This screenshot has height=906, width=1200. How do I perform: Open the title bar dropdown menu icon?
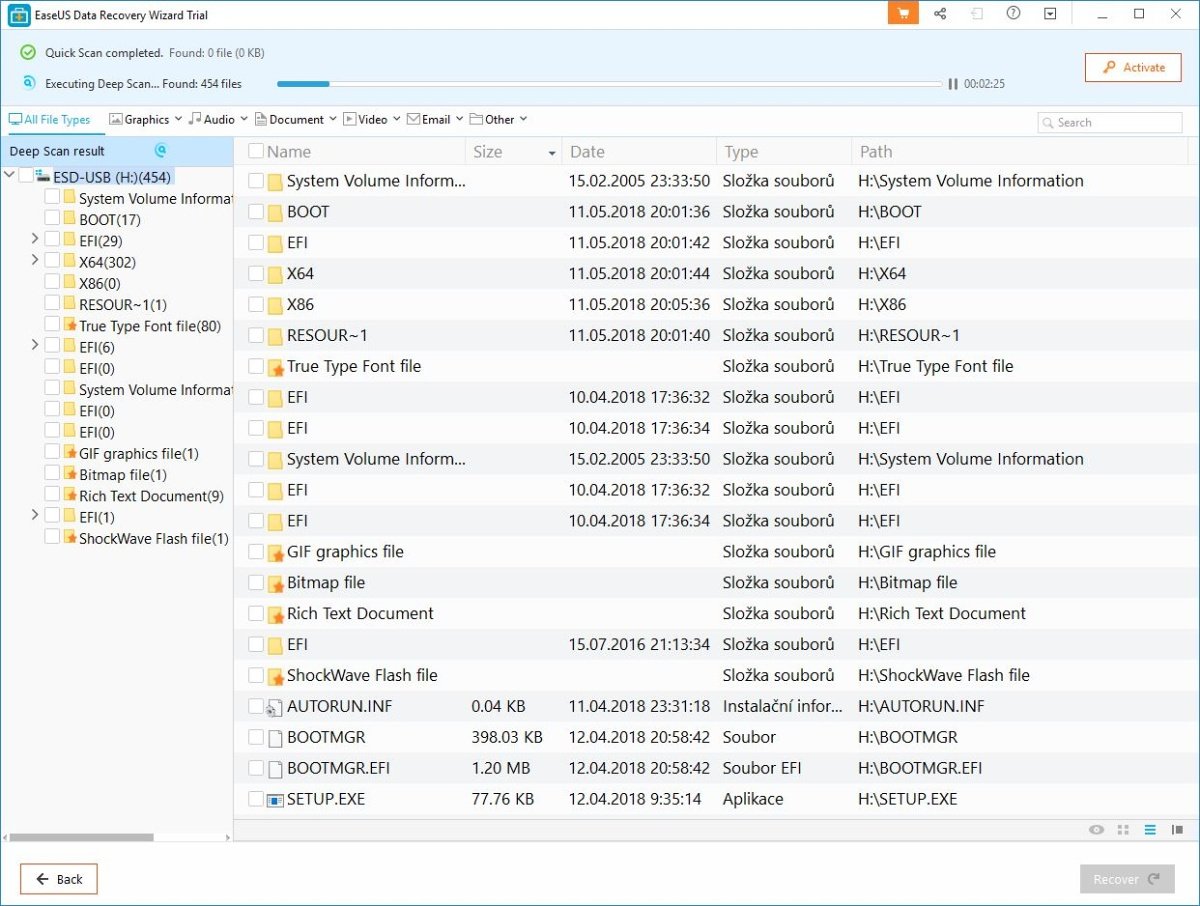(x=1050, y=13)
